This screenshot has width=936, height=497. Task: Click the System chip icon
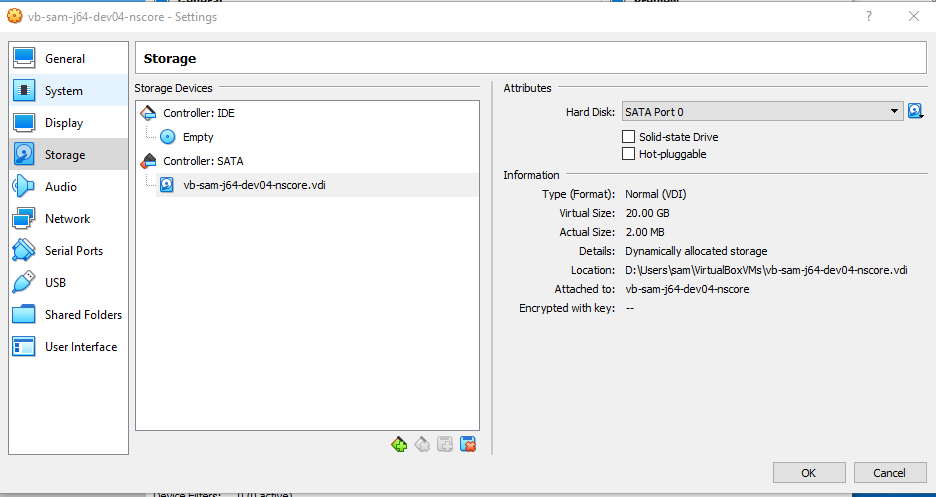coord(24,91)
